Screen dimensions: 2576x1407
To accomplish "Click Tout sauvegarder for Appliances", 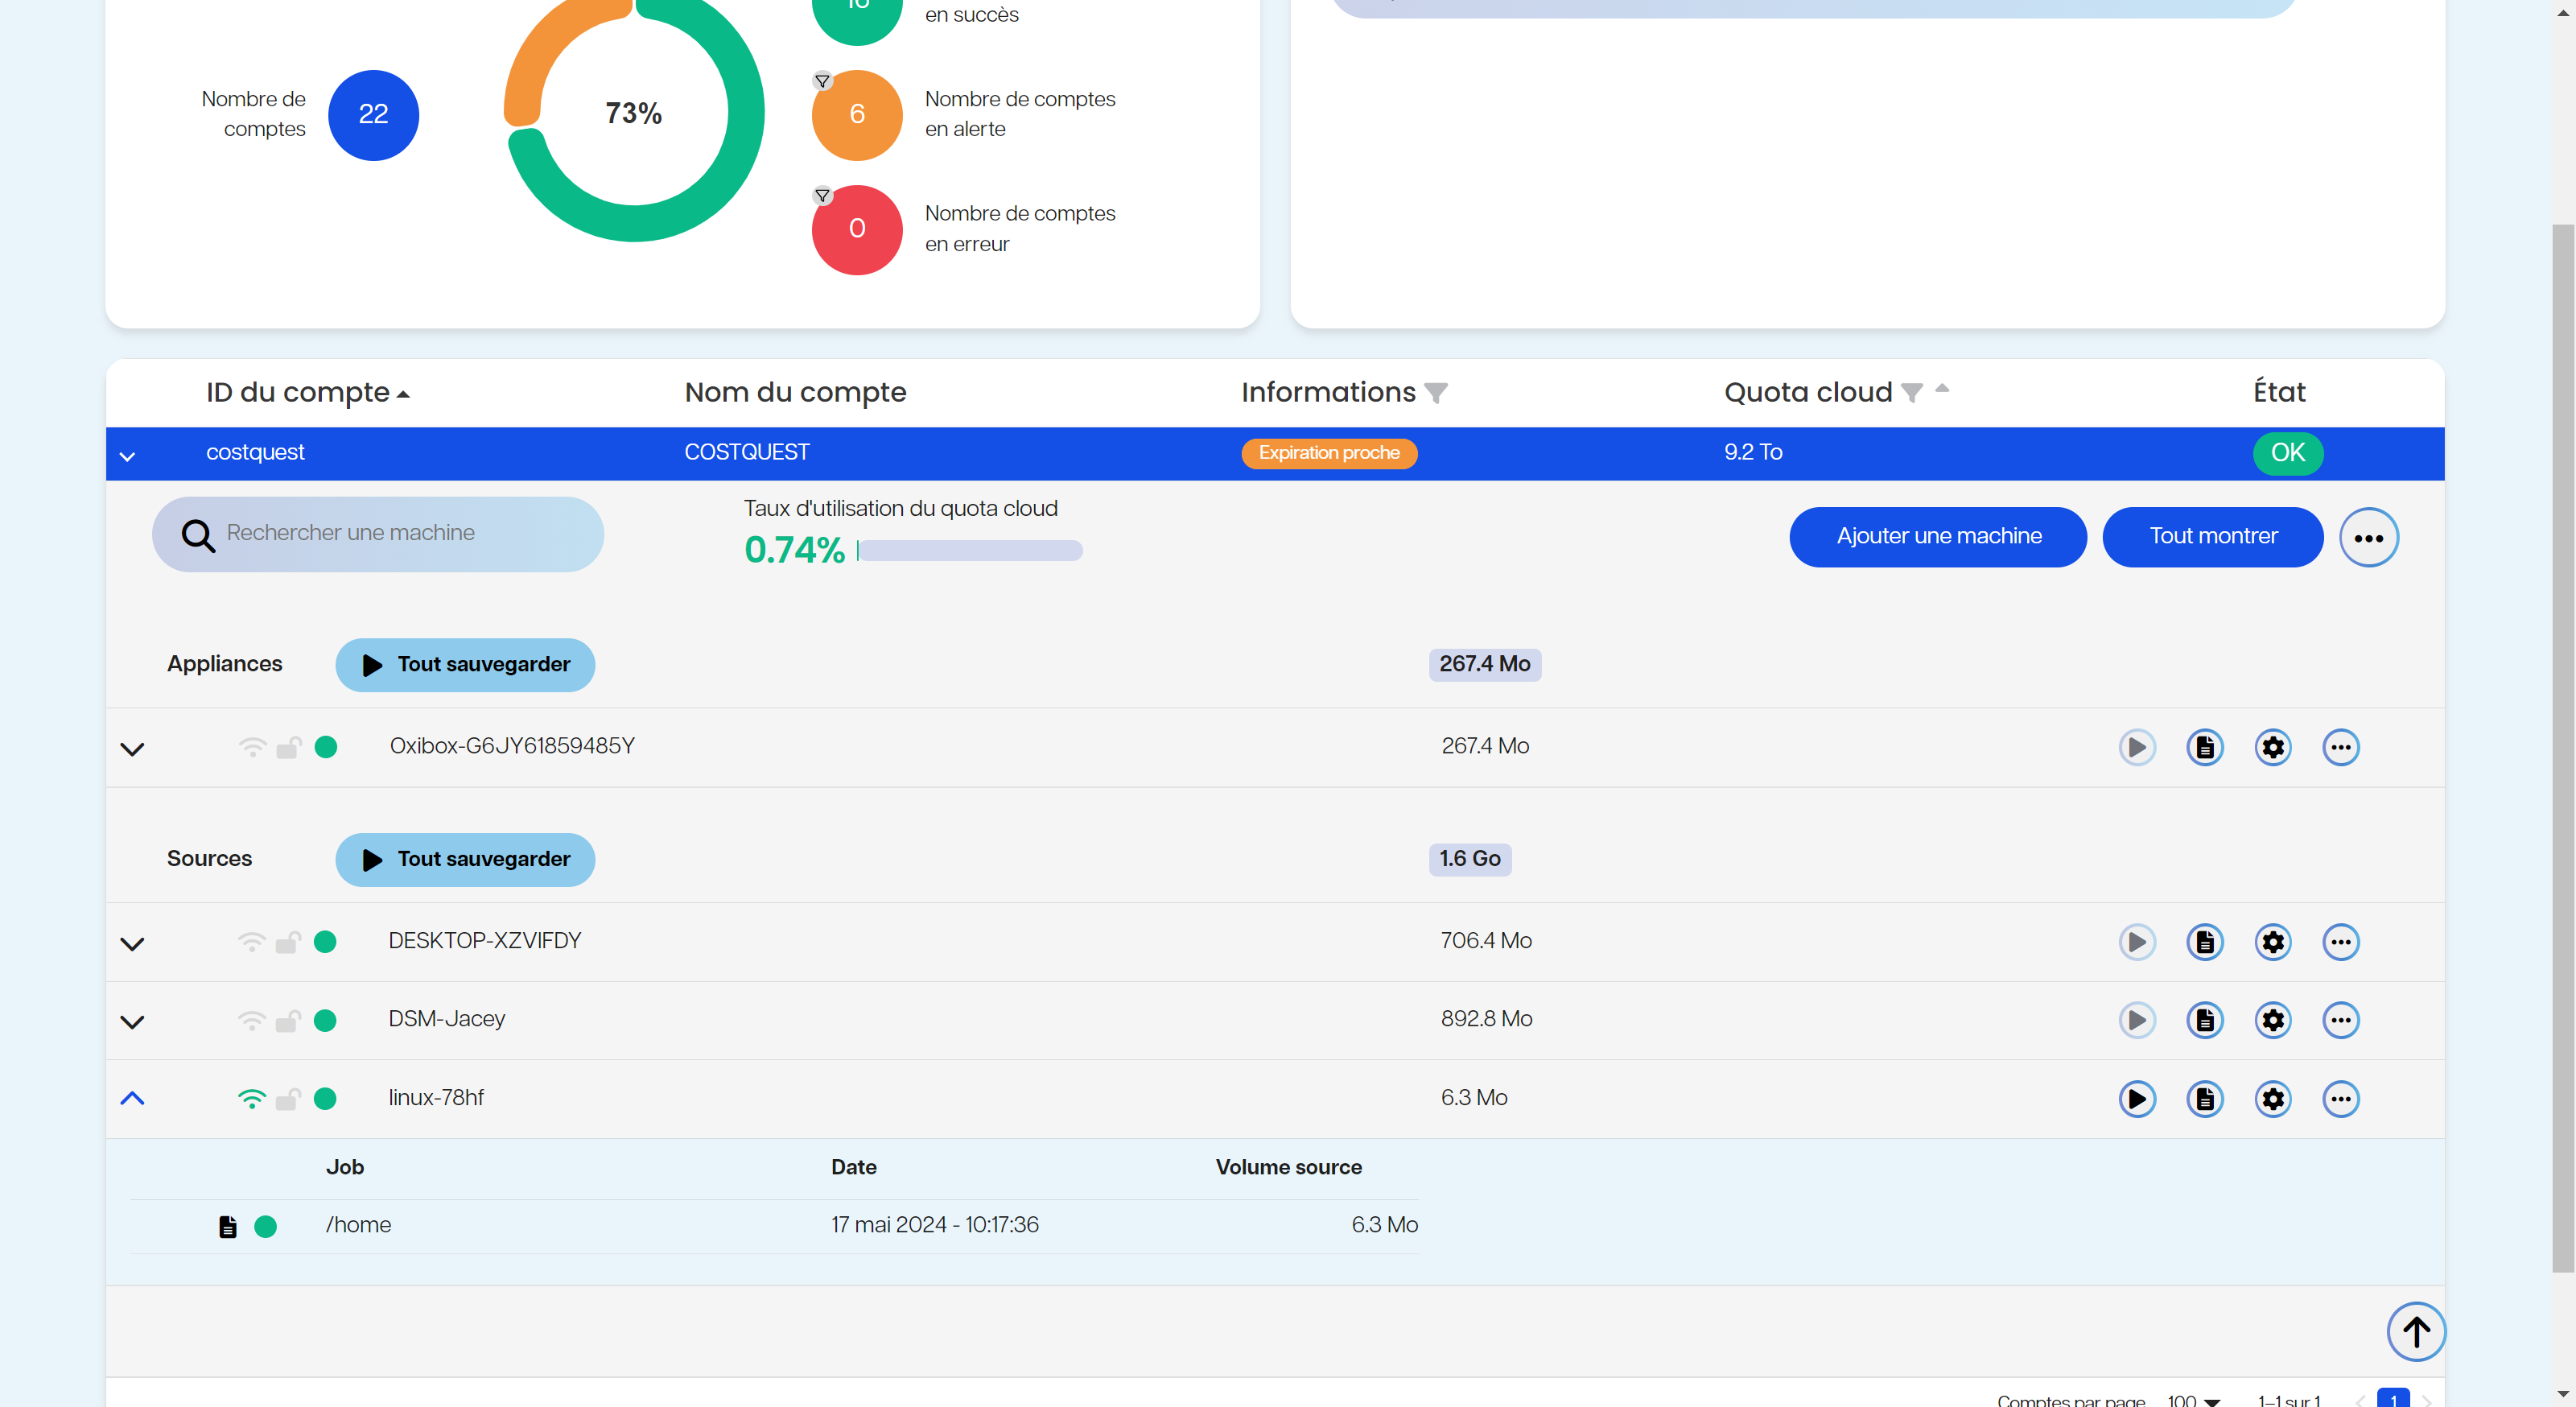I will pos(465,665).
